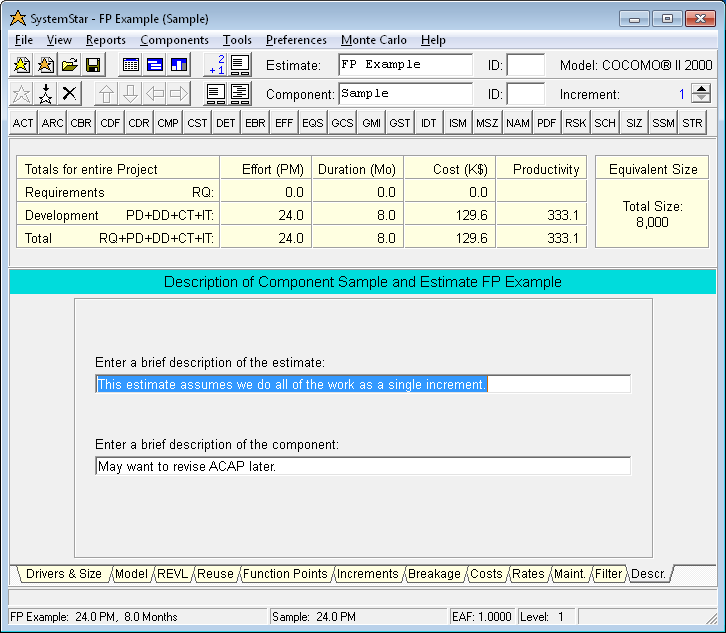Click the GCS report button
This screenshot has height=633, width=726.
[x=342, y=123]
